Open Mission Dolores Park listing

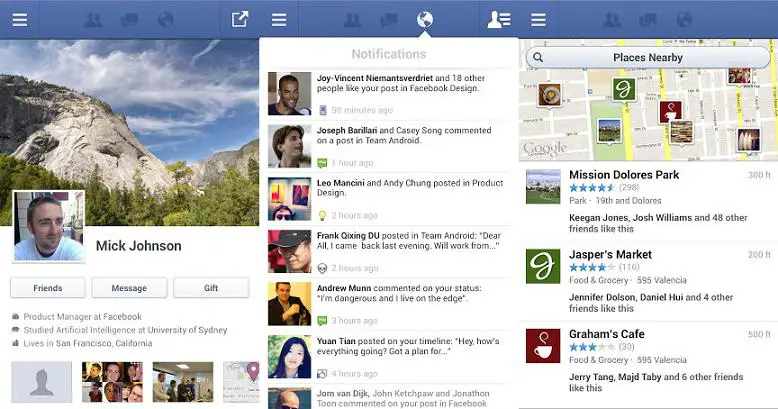(648, 202)
